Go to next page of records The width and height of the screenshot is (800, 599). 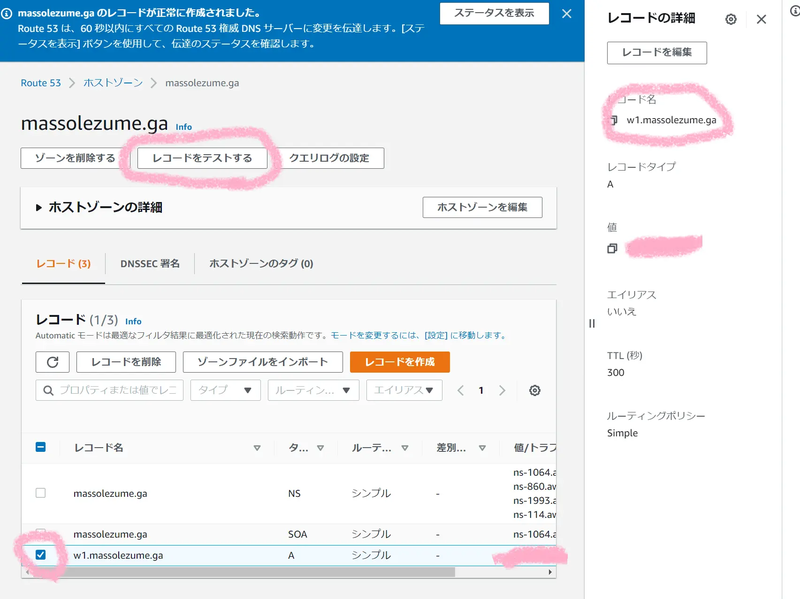[x=502, y=390]
